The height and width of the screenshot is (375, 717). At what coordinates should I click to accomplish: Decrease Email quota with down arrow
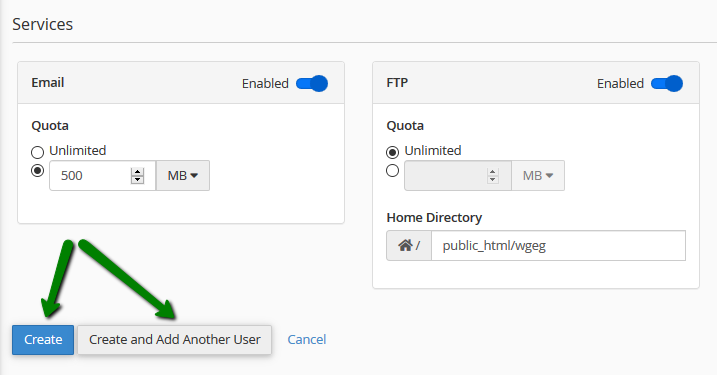coord(137,180)
